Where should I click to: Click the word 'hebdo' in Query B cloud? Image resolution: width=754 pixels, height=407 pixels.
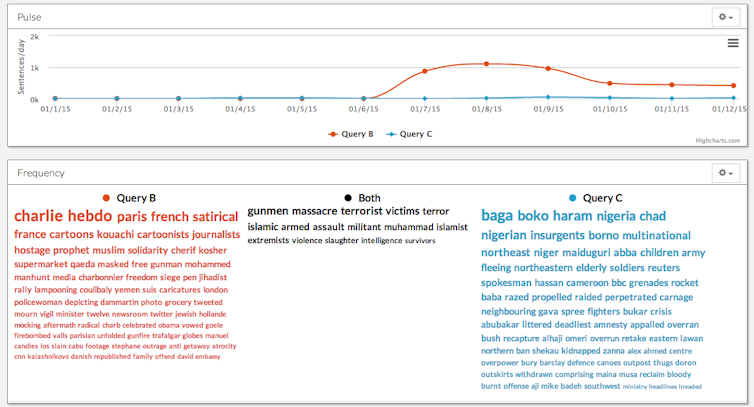[90, 216]
